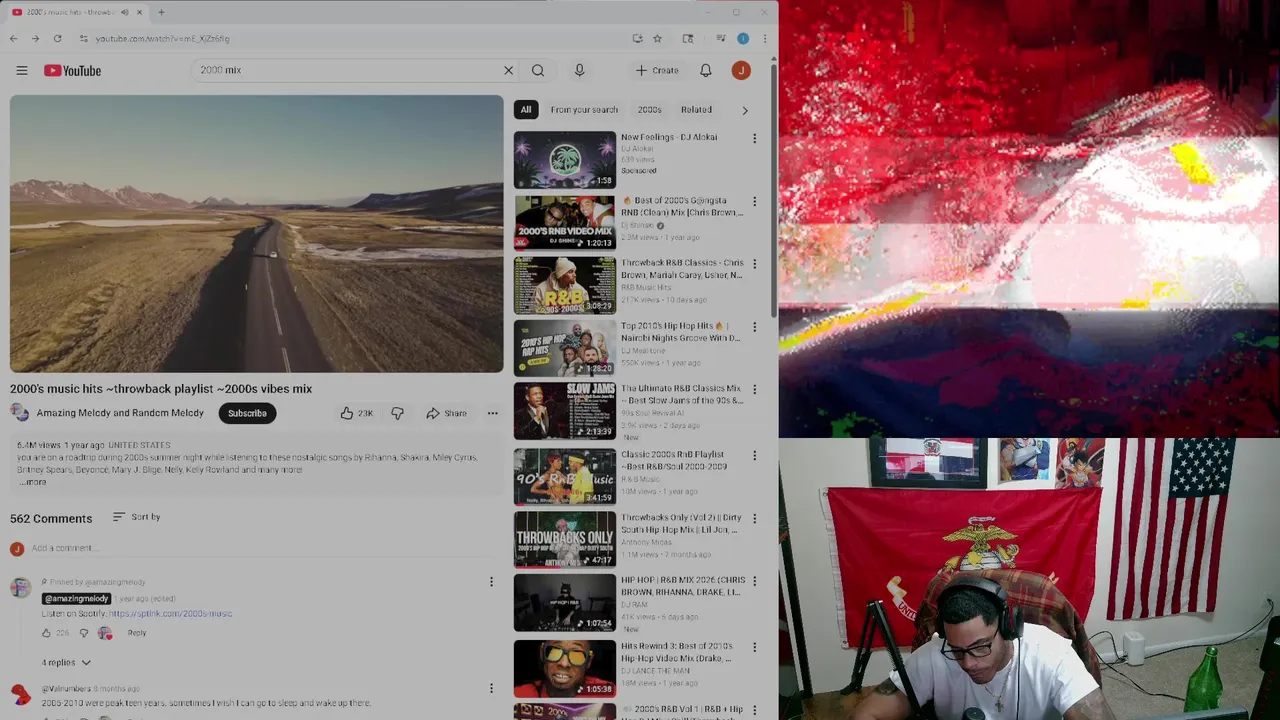Click the Share button
1280x720 pixels.
446,413
